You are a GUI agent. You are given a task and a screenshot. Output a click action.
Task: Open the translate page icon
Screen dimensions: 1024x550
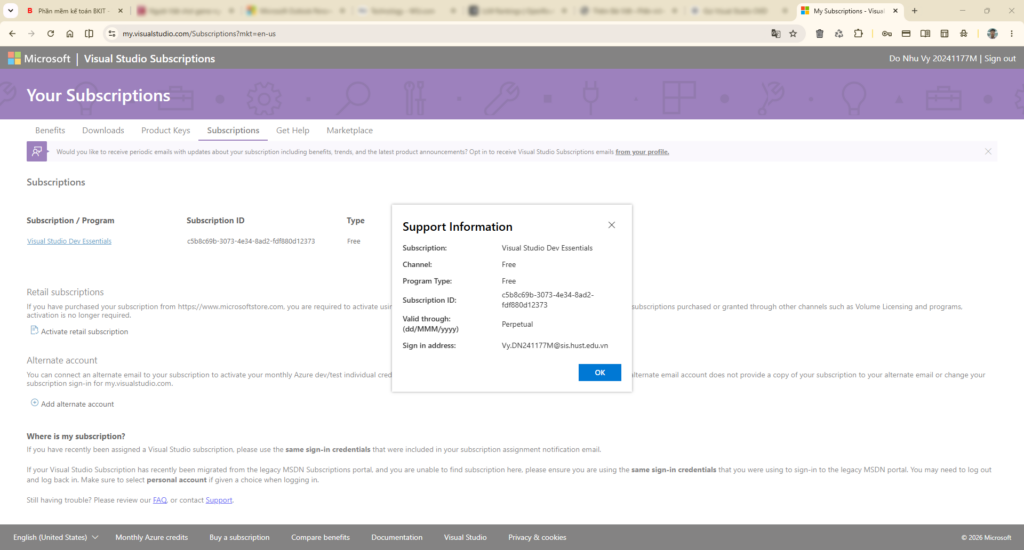[775, 33]
